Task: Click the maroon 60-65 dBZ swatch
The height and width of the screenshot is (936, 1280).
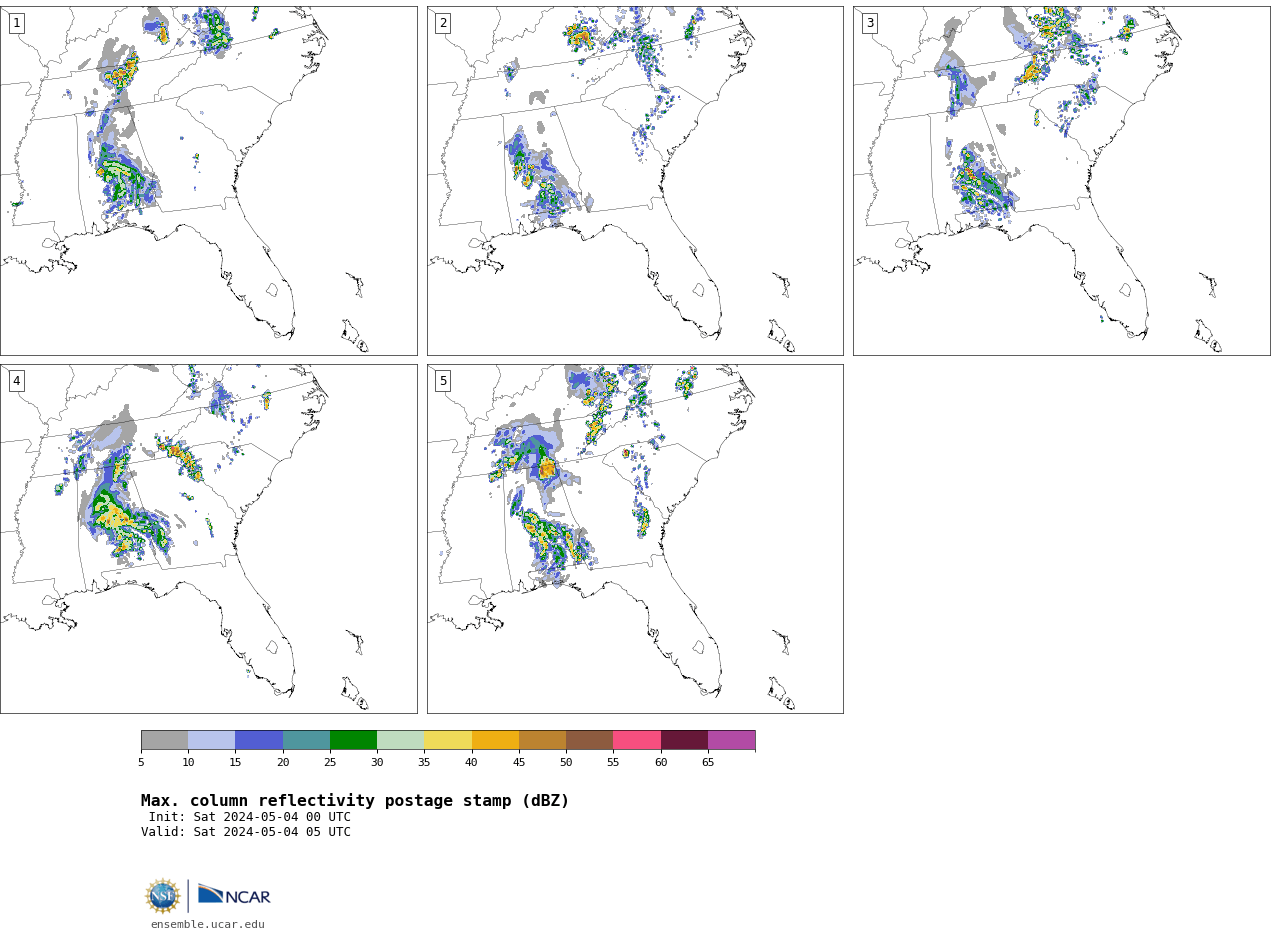Action: coord(684,740)
